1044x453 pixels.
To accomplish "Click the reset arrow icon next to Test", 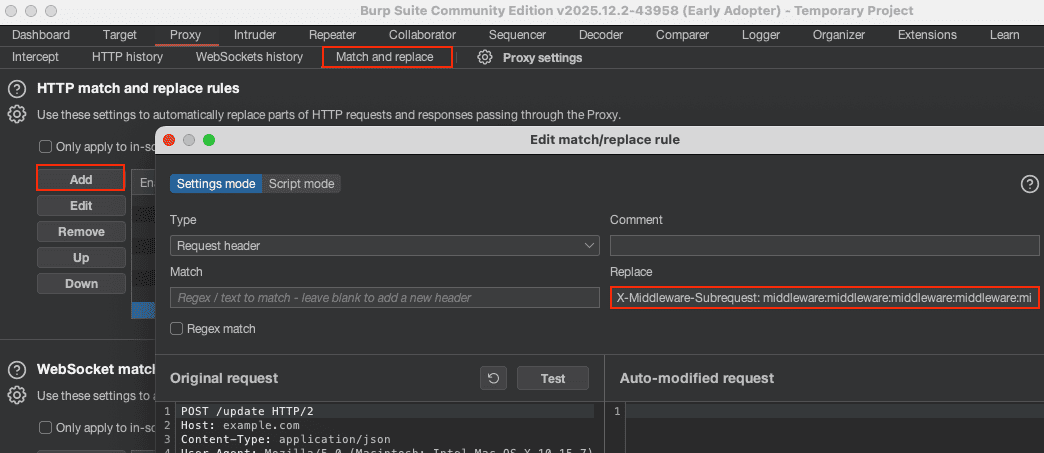I will pyautogui.click(x=492, y=378).
